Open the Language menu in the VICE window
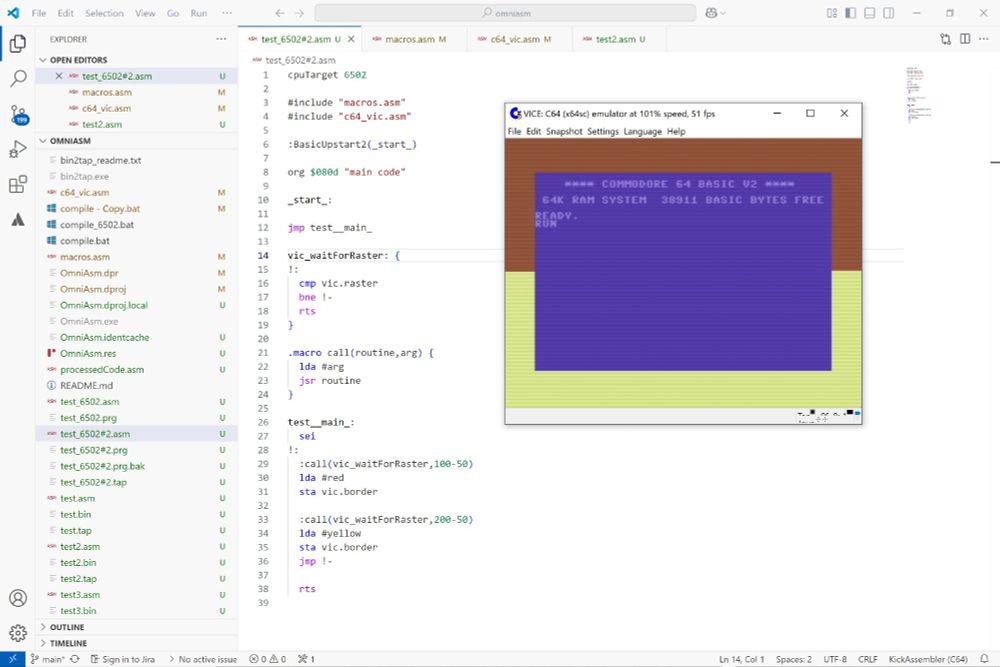 point(642,131)
